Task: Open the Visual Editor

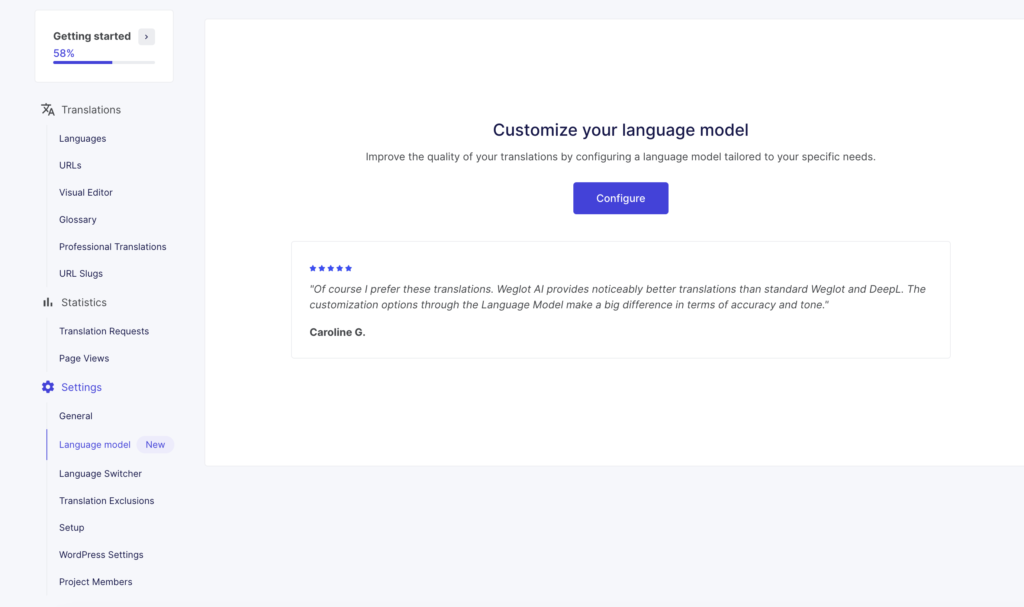Action: [86, 192]
